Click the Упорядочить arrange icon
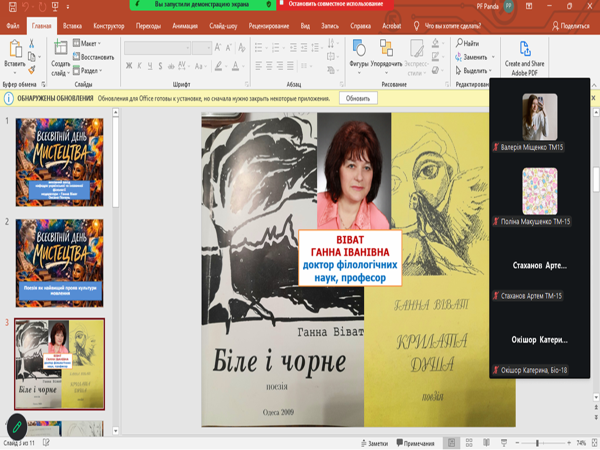 (386, 48)
